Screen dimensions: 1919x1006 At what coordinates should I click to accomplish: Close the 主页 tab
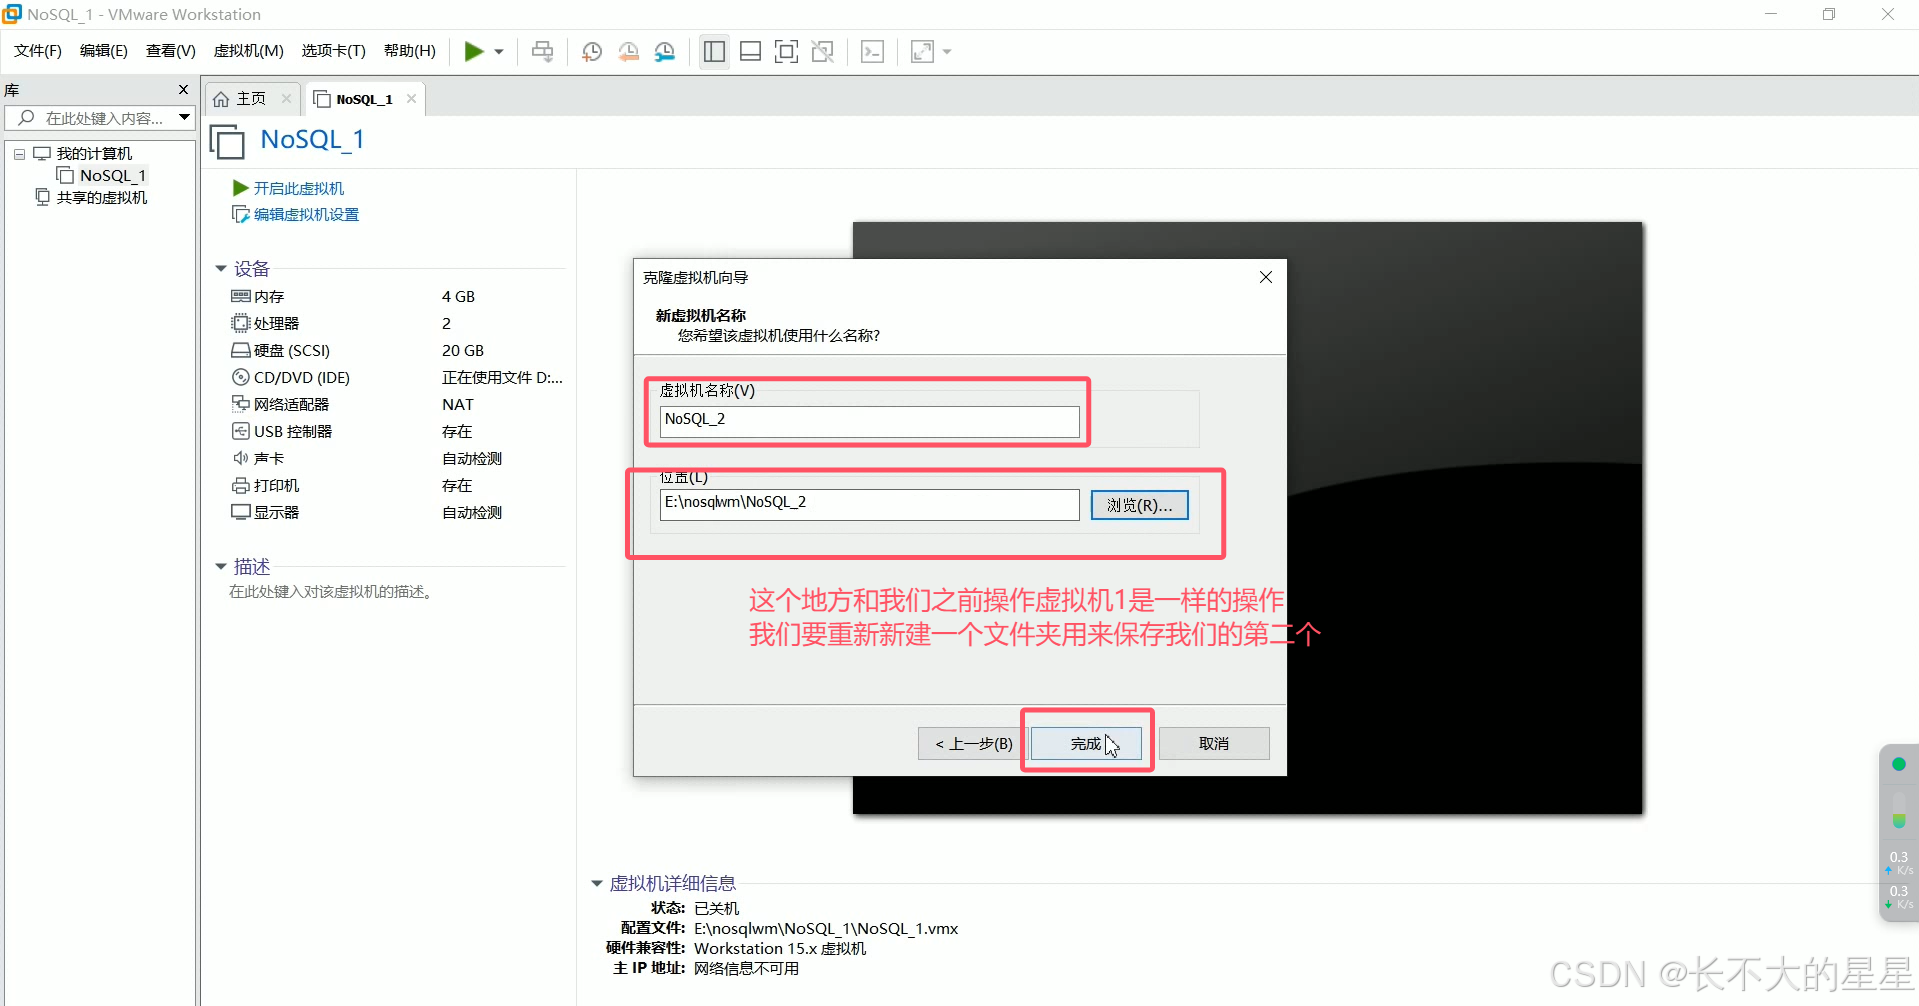point(286,99)
